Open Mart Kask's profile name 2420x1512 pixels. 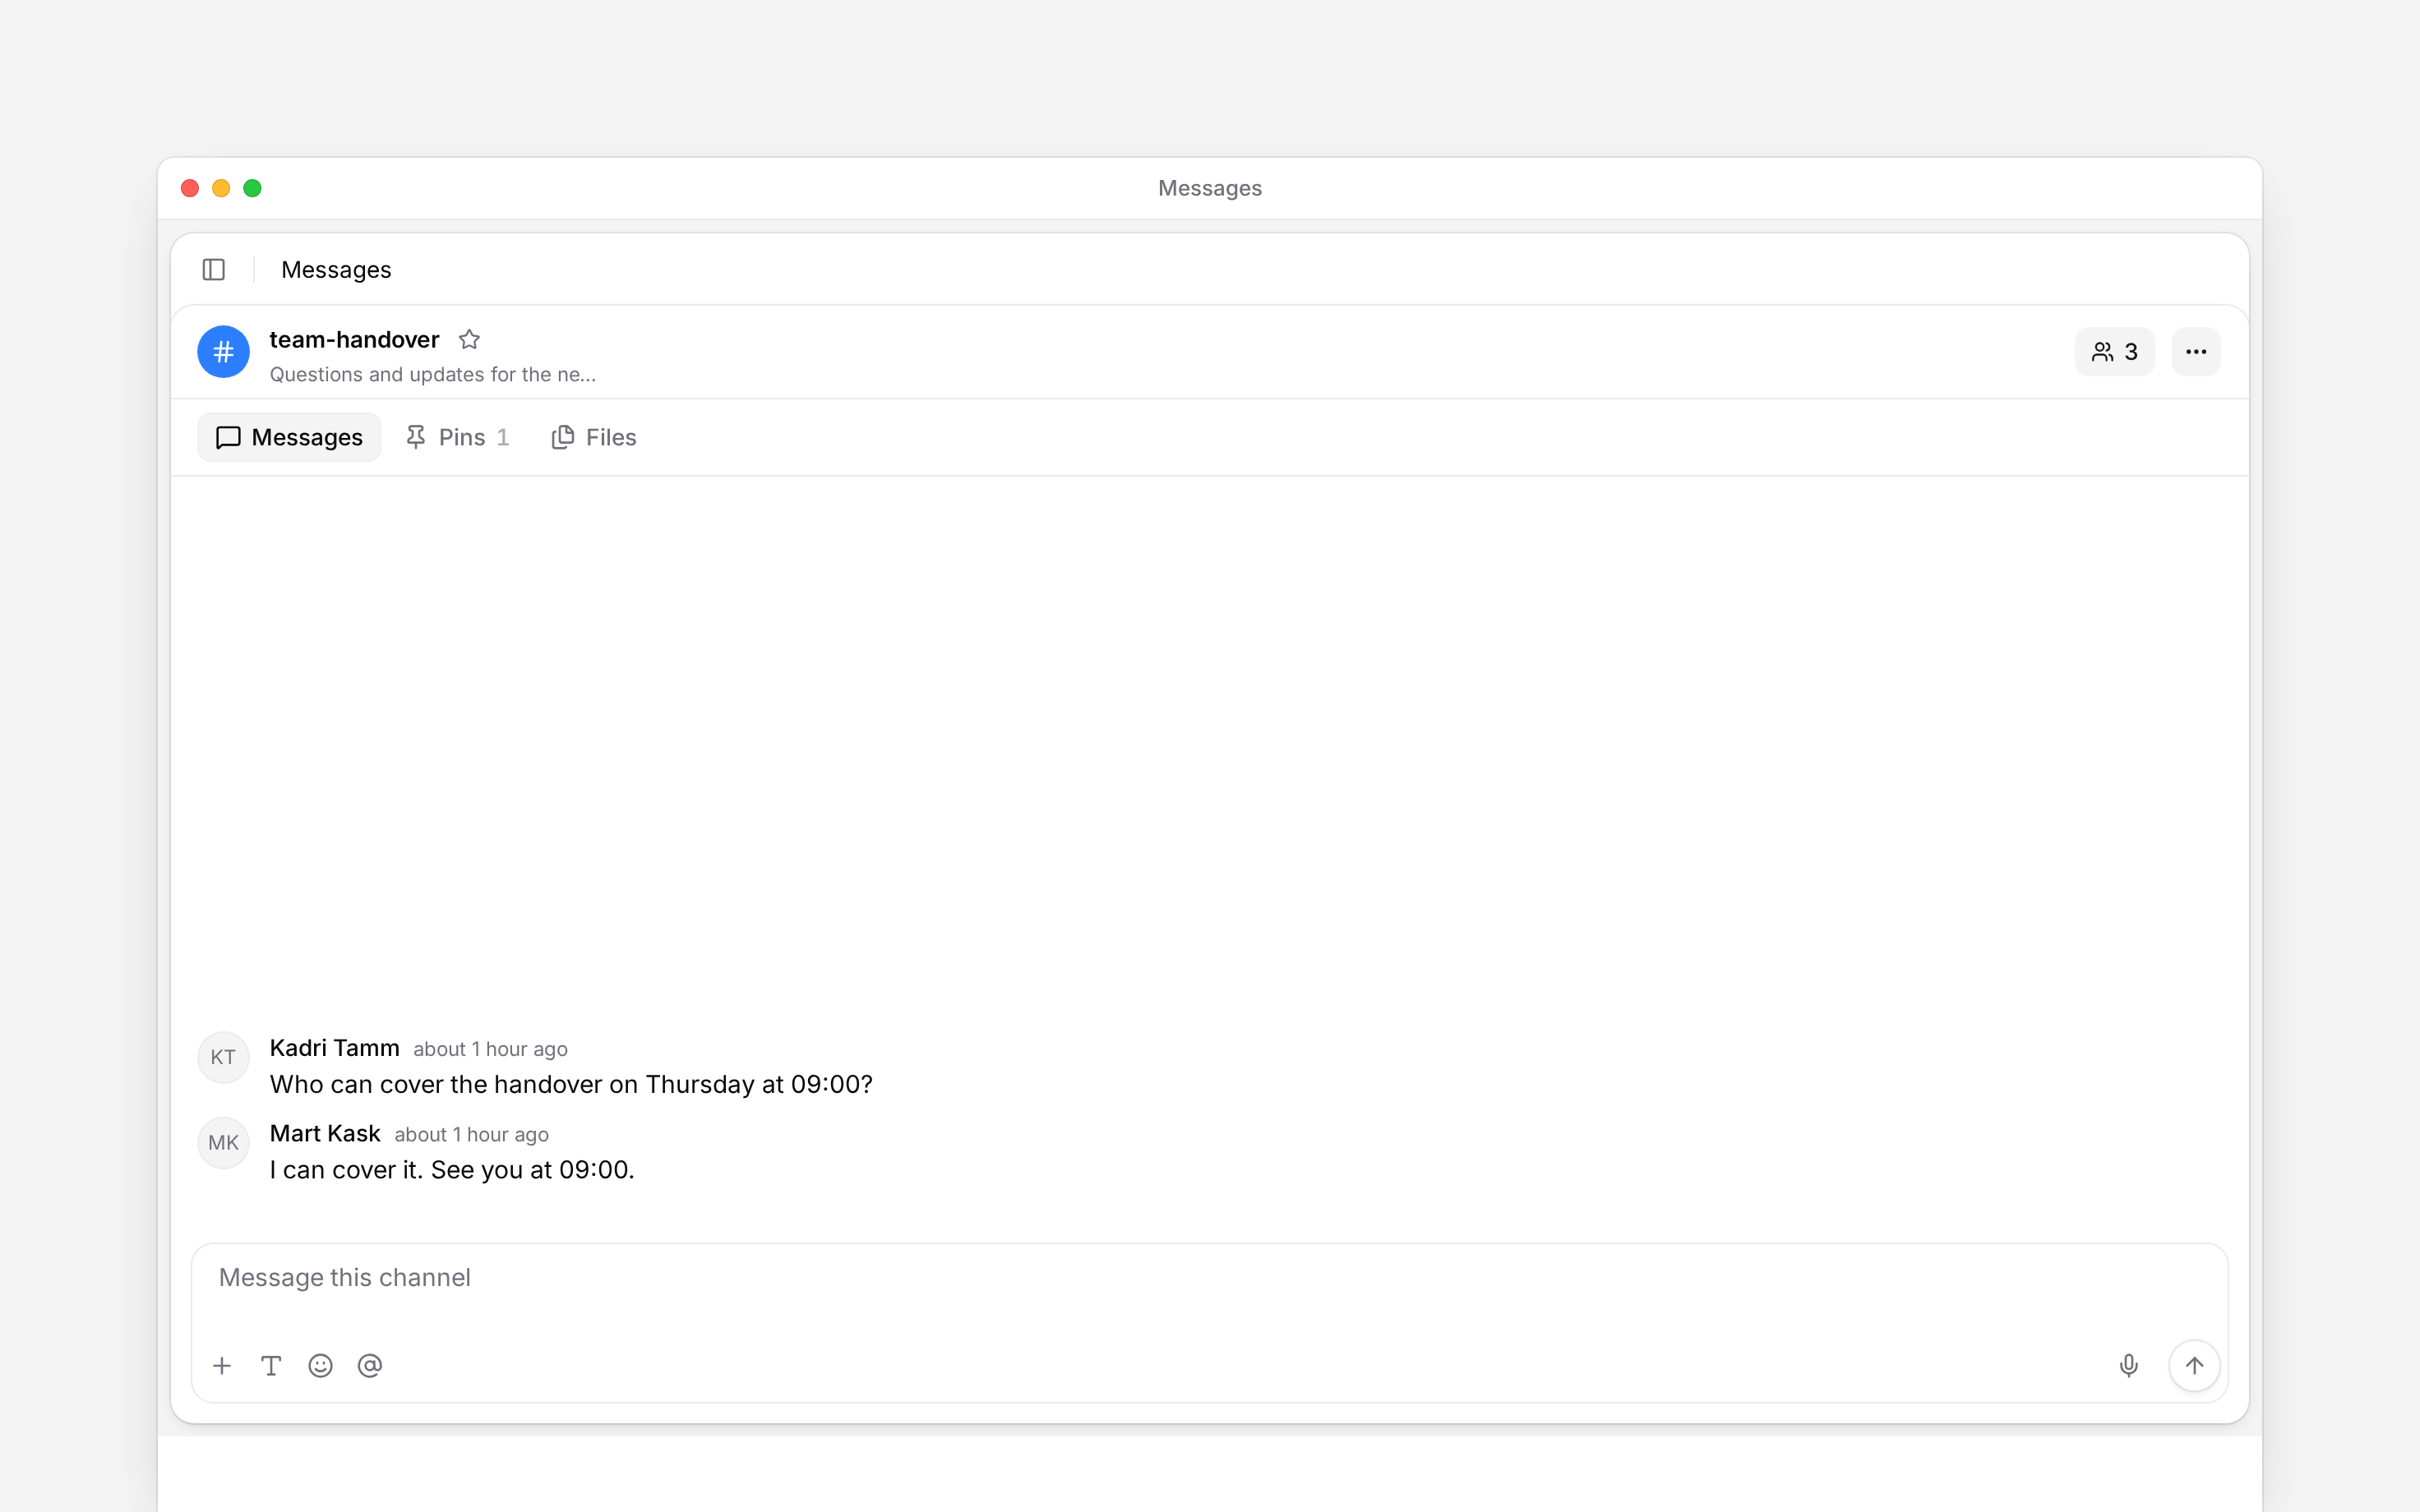coord(325,1133)
